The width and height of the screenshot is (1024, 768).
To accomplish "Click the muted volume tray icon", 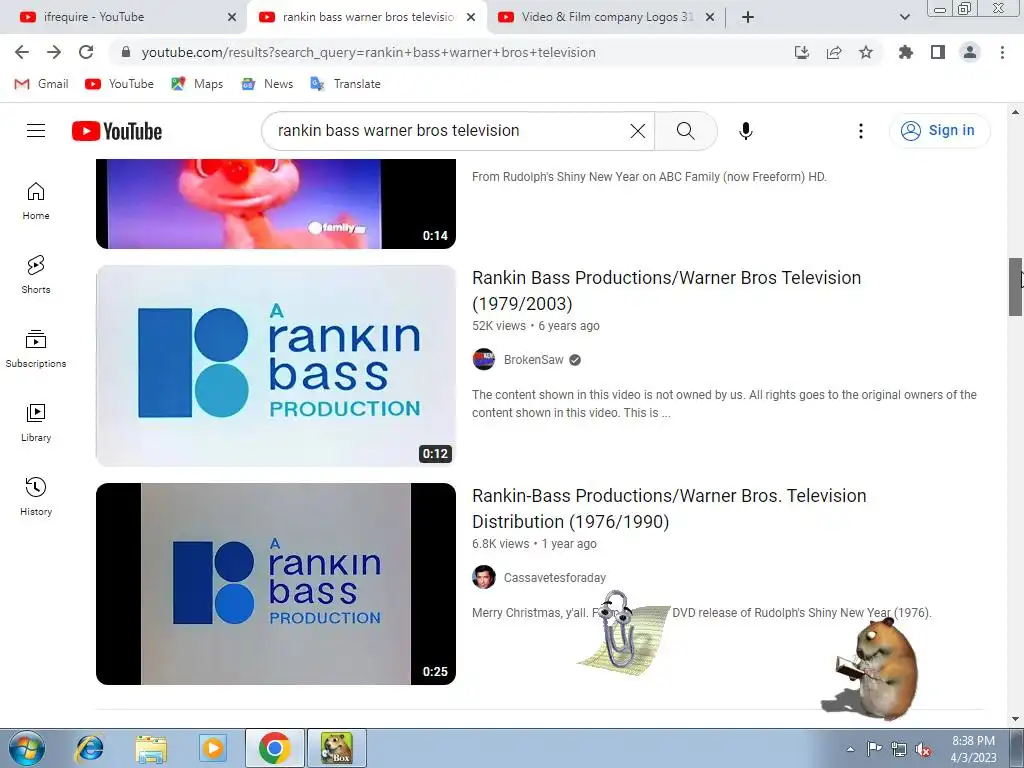I will pos(923,750).
